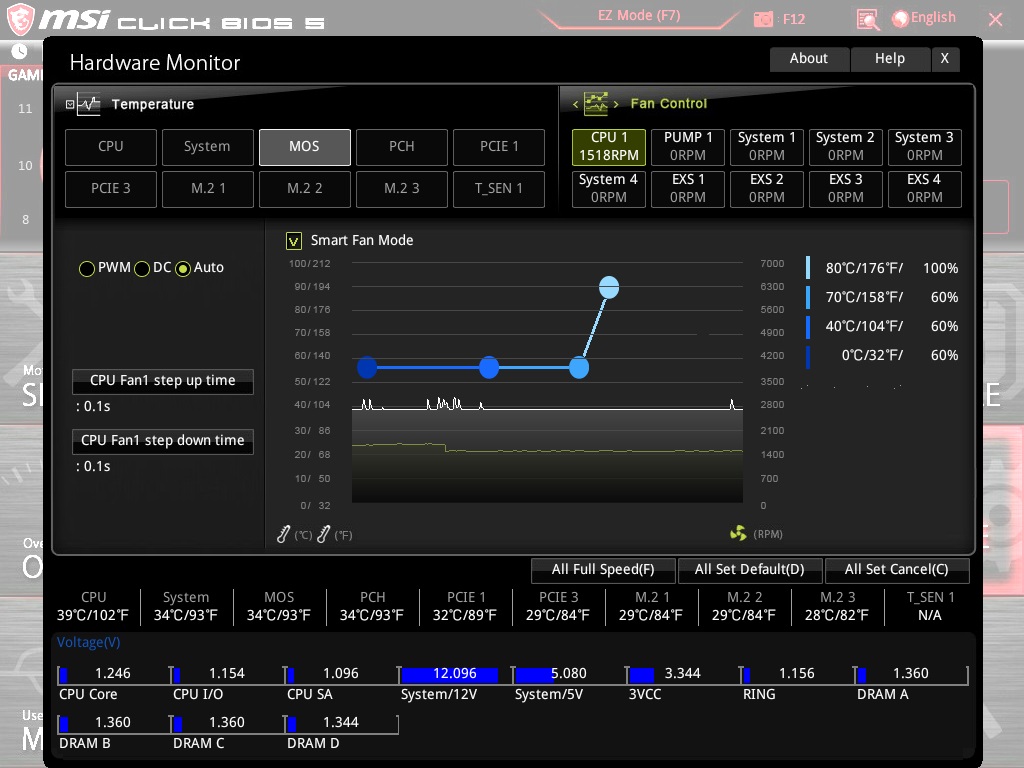Viewport: 1024px width, 768px height.
Task: Click the fan RPM icon
Action: pyautogui.click(x=739, y=534)
